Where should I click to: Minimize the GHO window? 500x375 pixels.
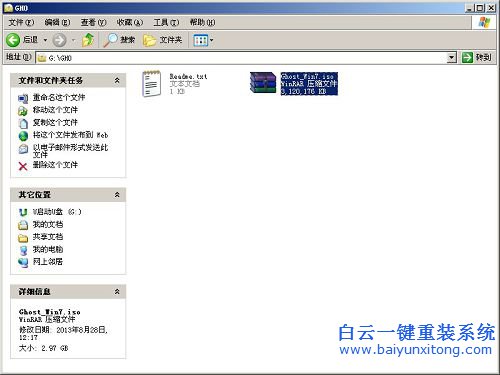[469, 8]
